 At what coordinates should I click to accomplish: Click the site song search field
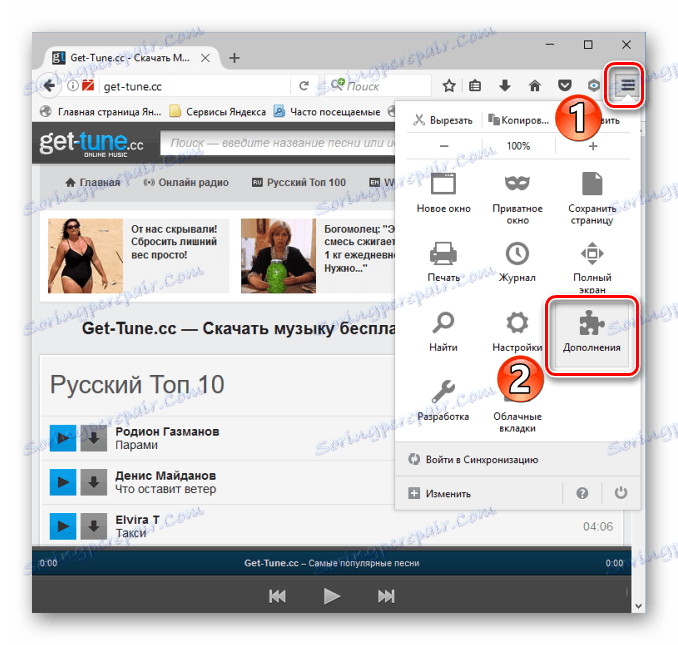point(278,143)
